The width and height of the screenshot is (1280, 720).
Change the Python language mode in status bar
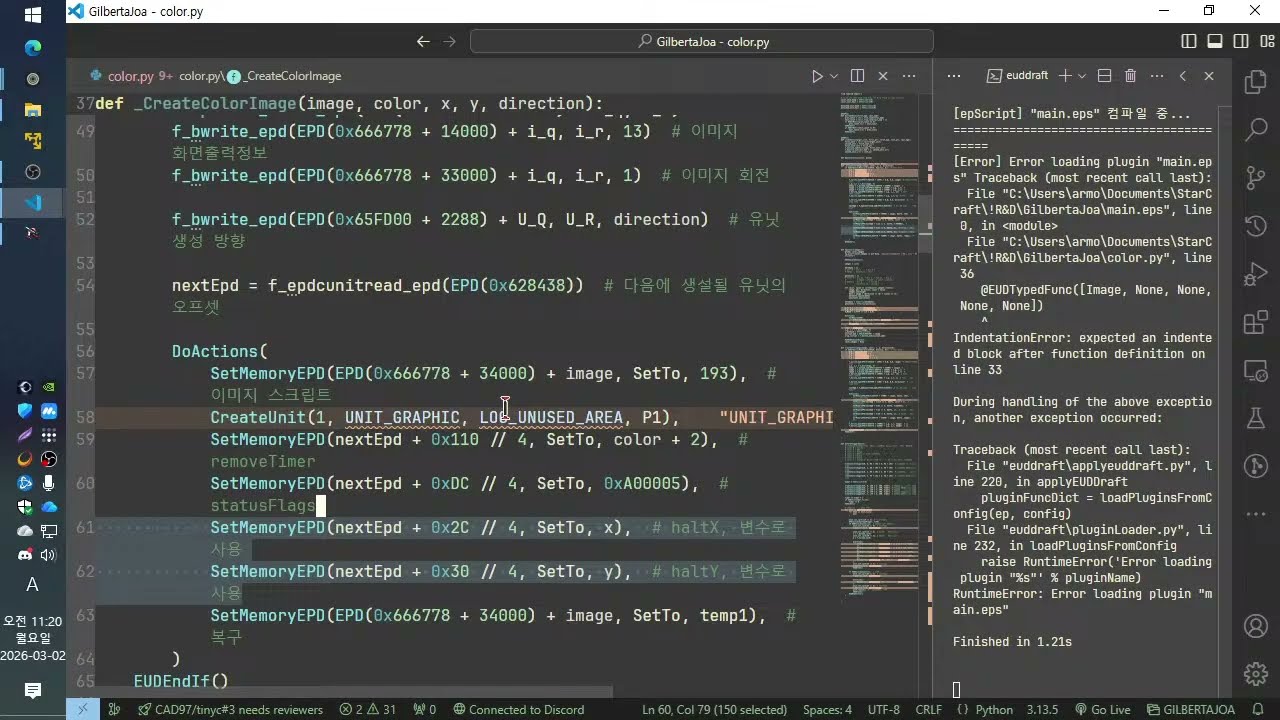point(994,710)
